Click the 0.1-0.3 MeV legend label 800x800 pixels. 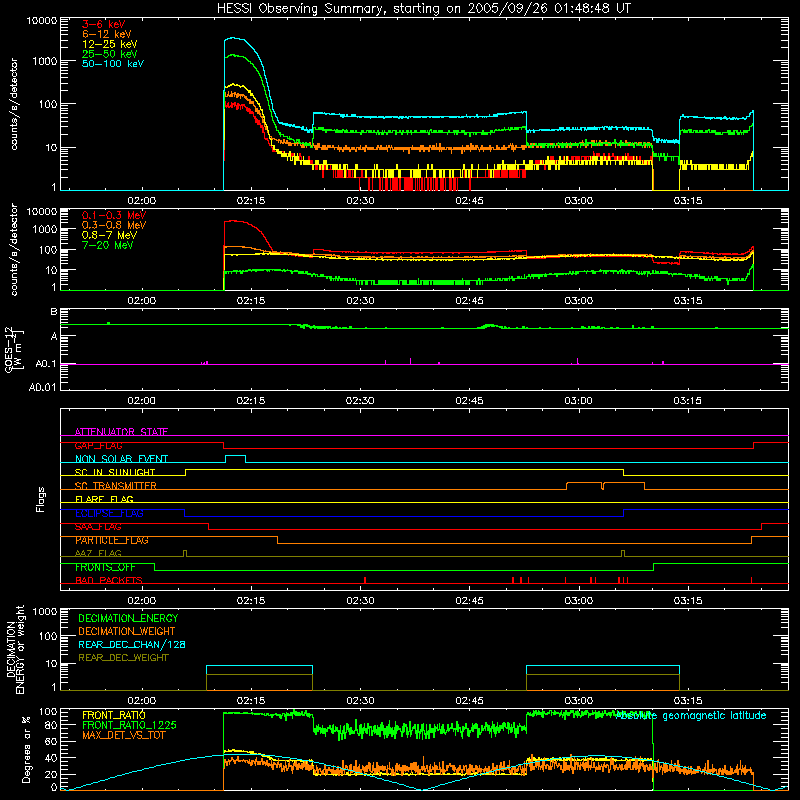pyautogui.click(x=114, y=215)
